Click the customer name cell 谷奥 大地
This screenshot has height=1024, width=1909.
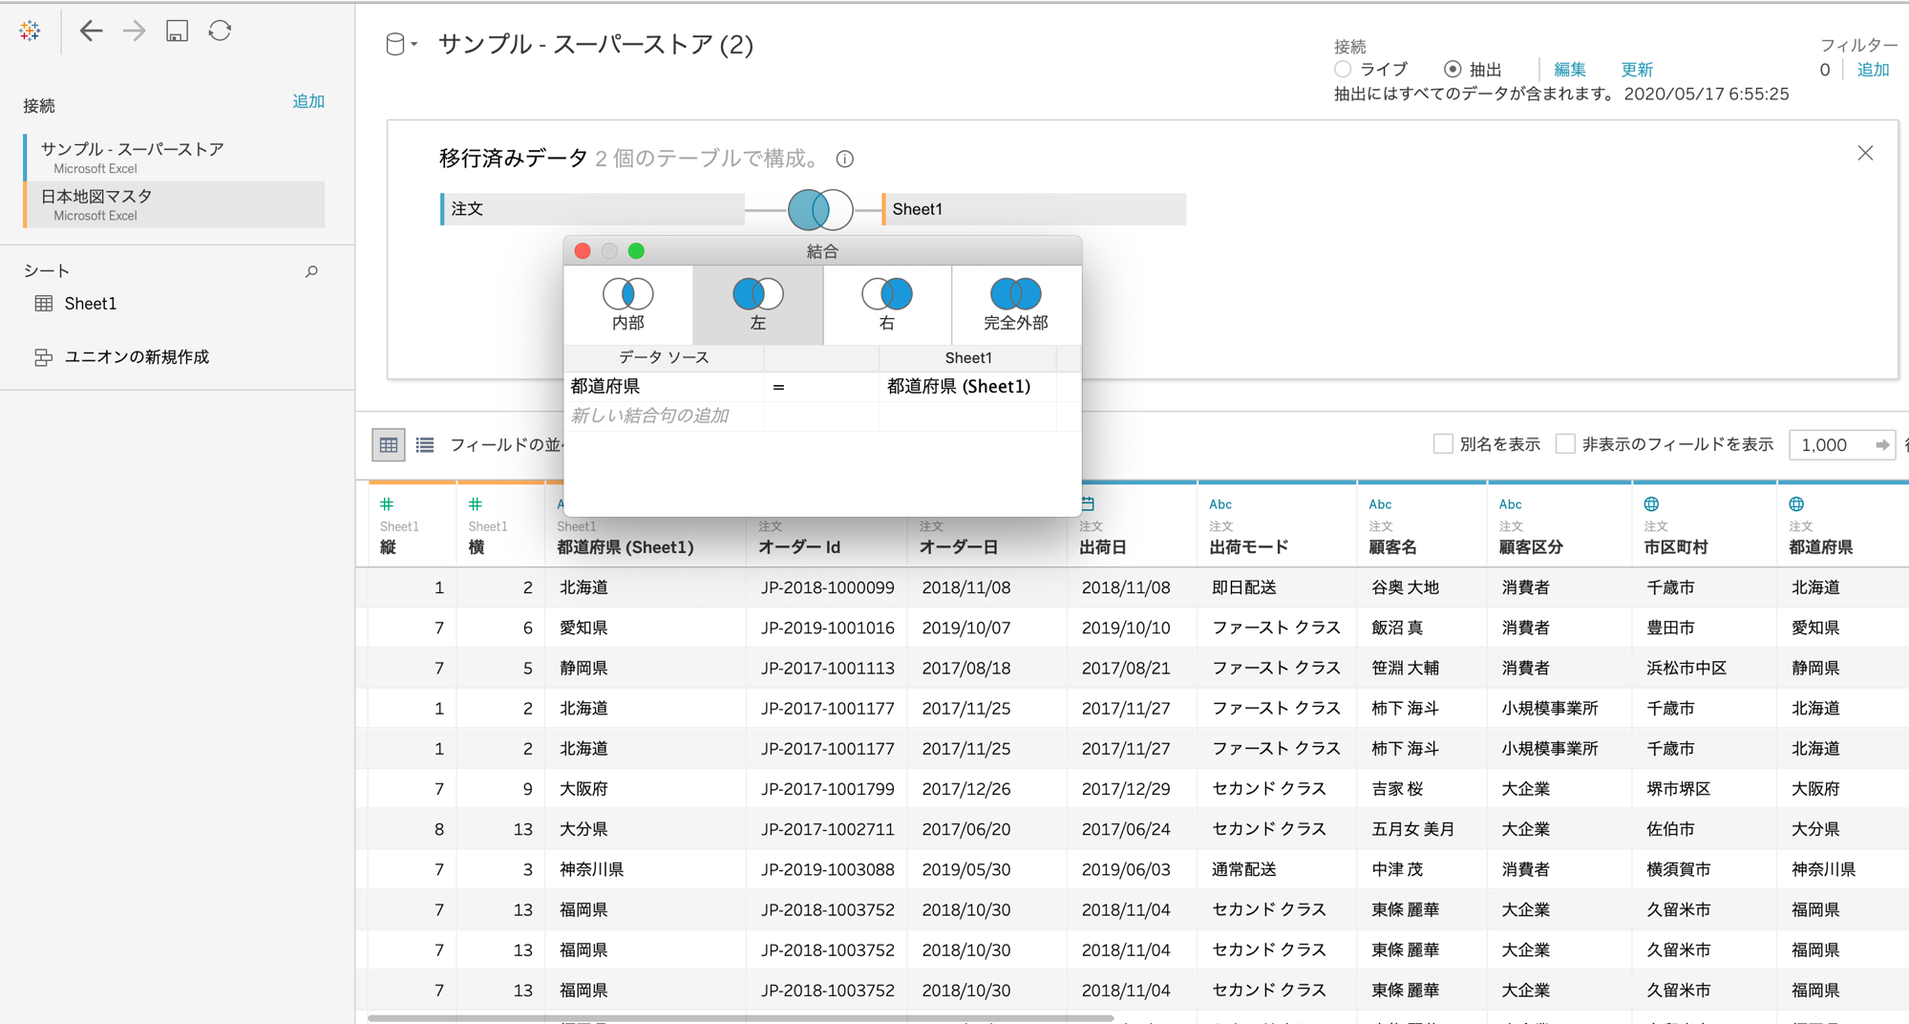click(1405, 588)
